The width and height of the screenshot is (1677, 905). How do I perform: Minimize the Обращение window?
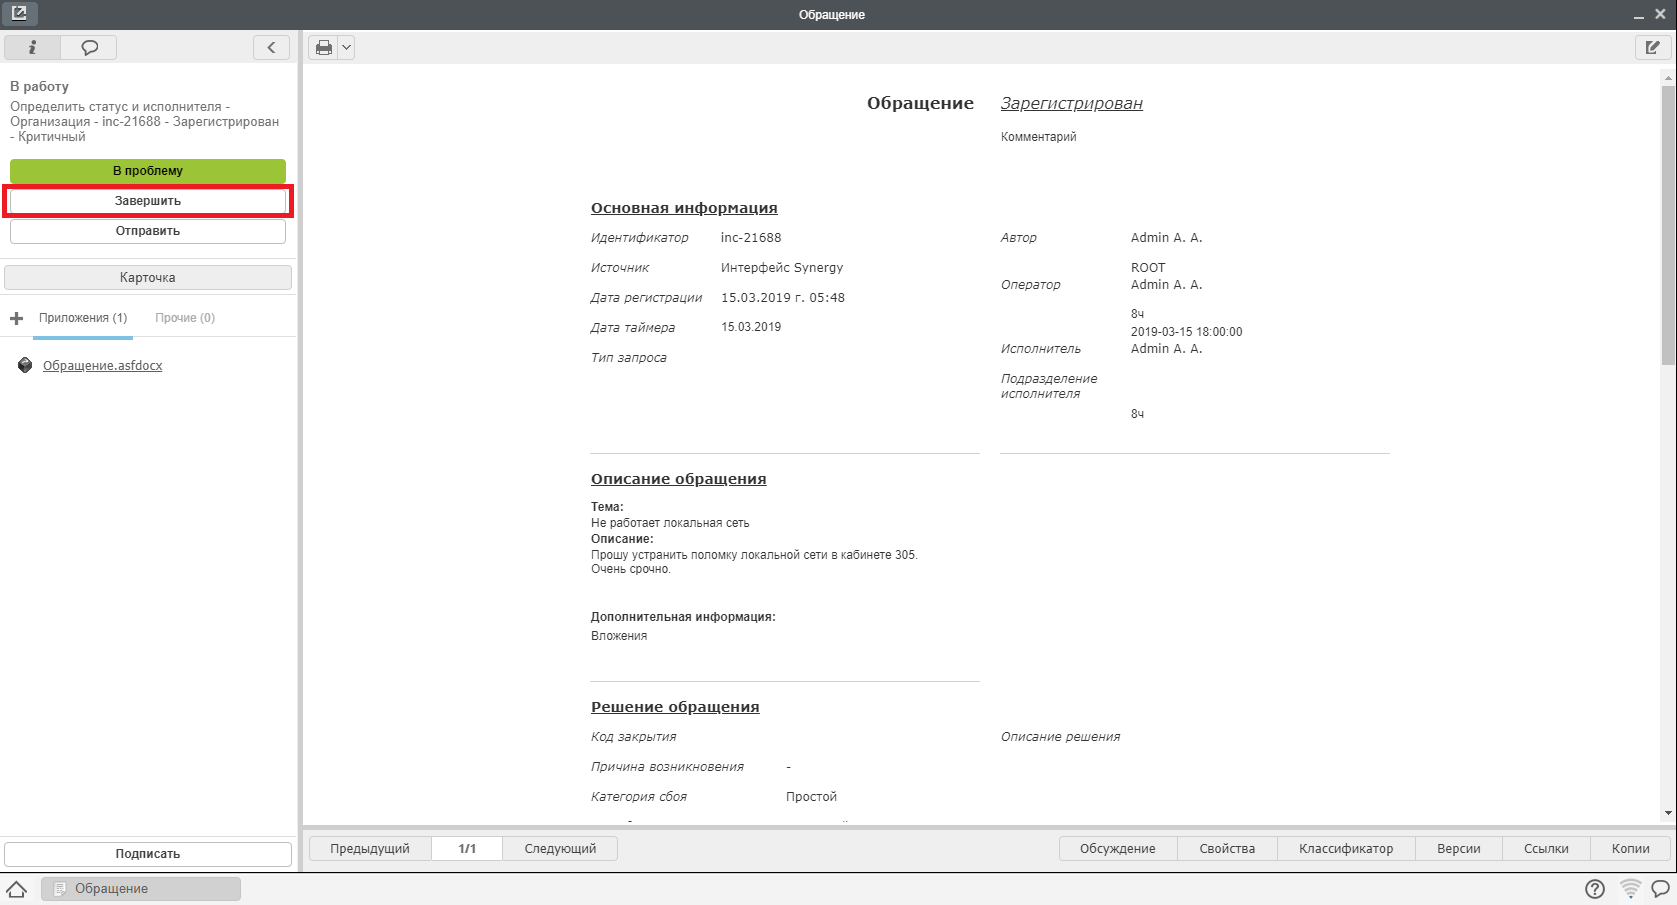1639,15
